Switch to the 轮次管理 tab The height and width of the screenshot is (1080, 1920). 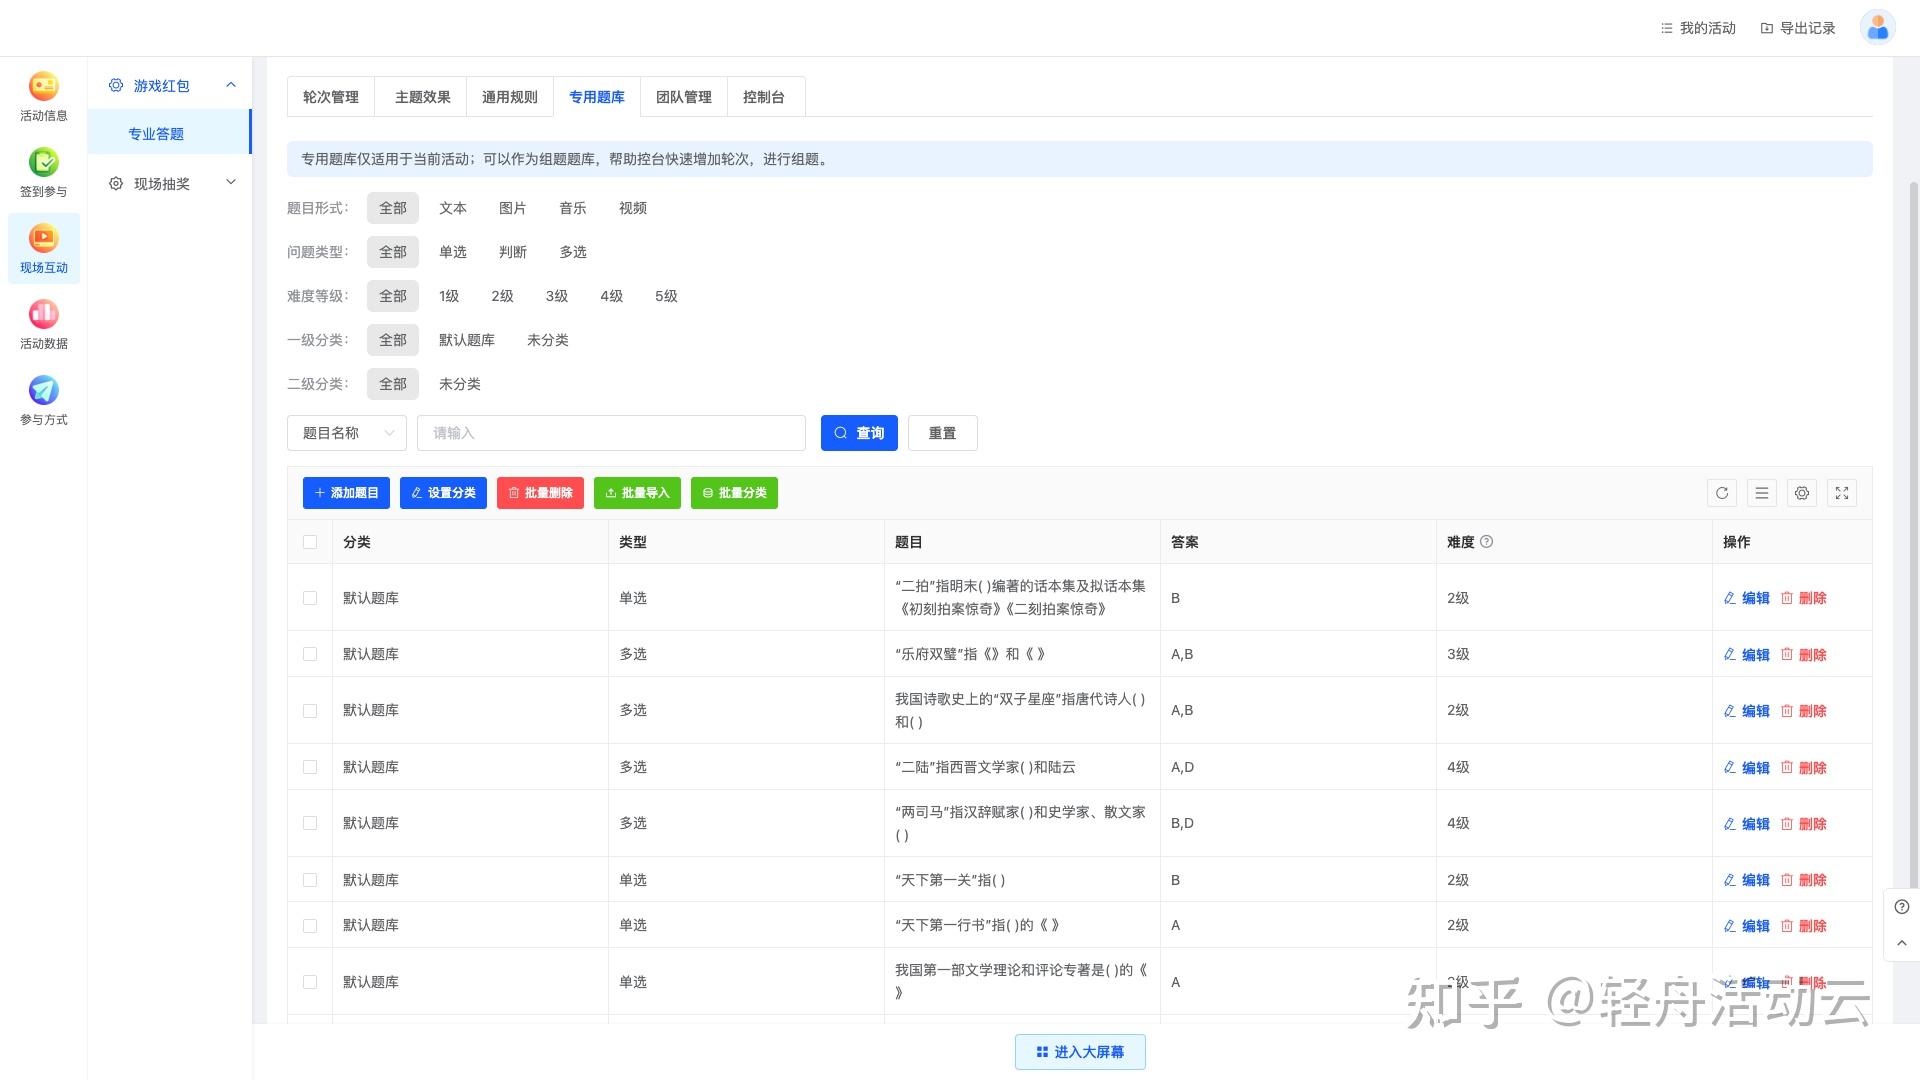point(331,97)
